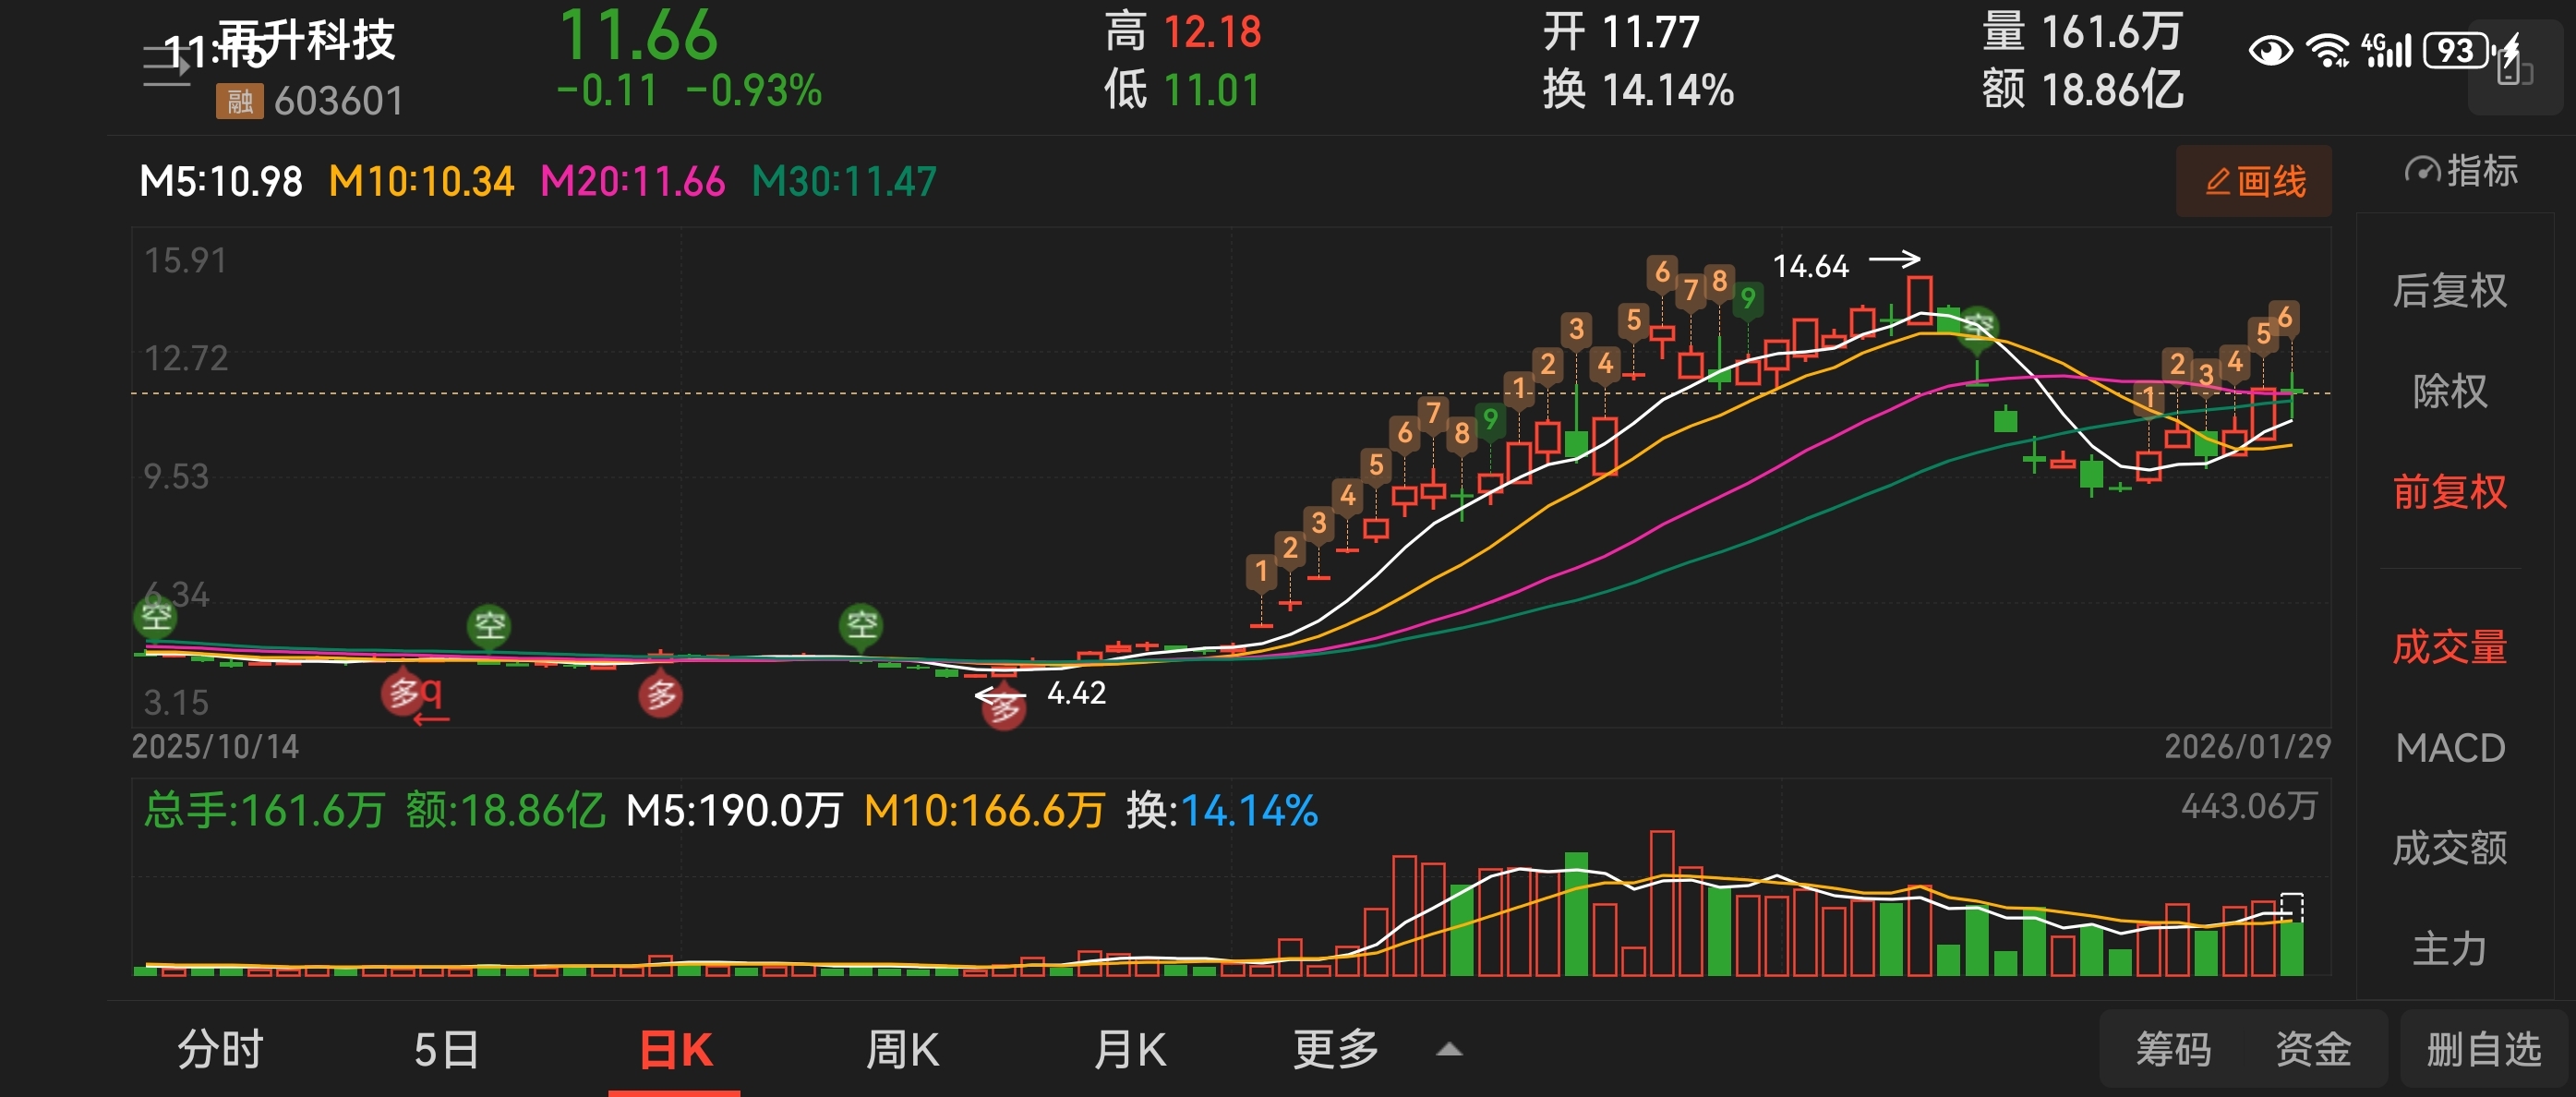This screenshot has width=2576, height=1097.
Task: Select 后复权 adjustment mode
Action: [x=2449, y=291]
